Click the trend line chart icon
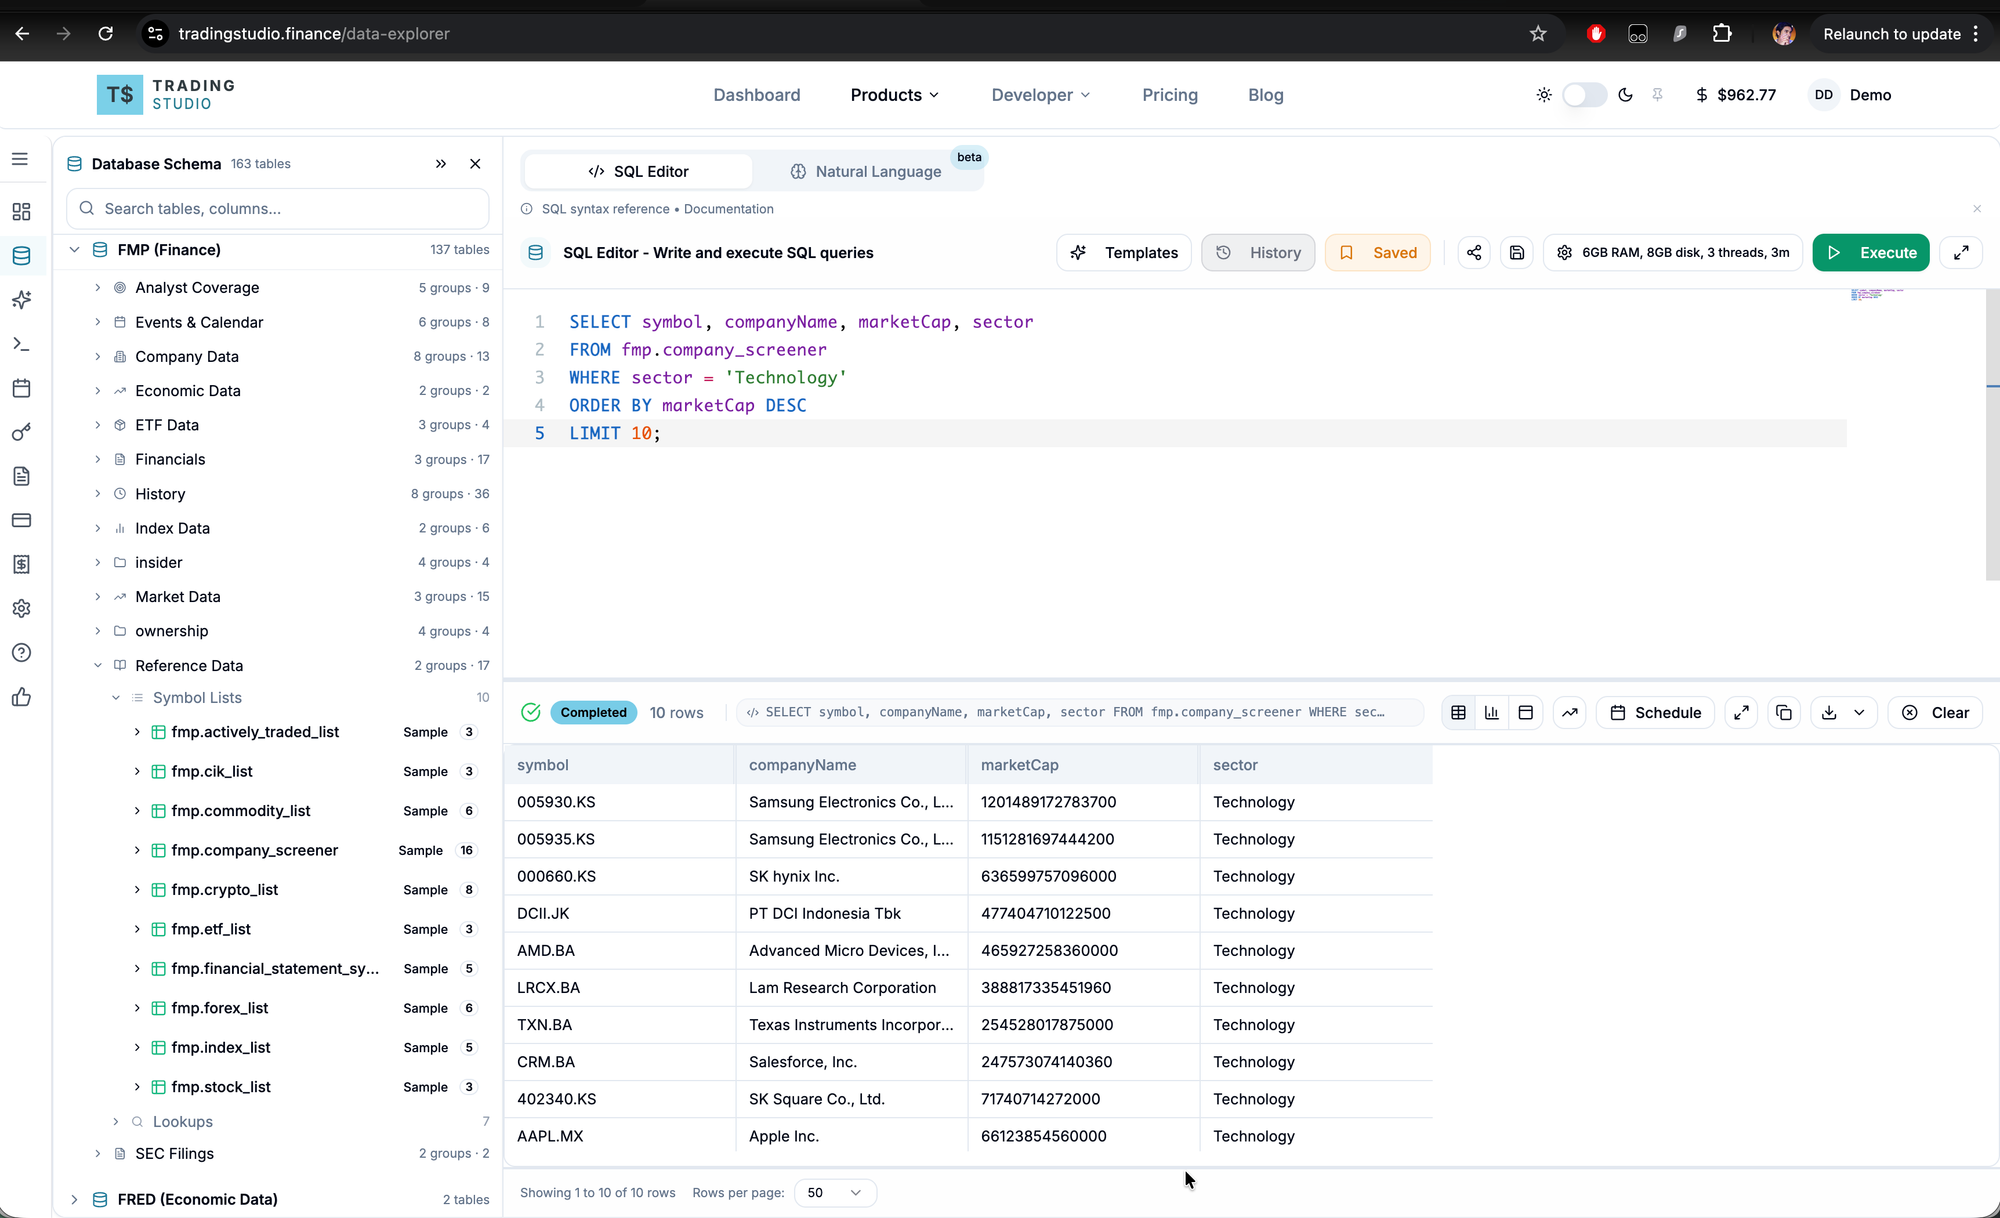The image size is (2000, 1218). click(x=1570, y=713)
